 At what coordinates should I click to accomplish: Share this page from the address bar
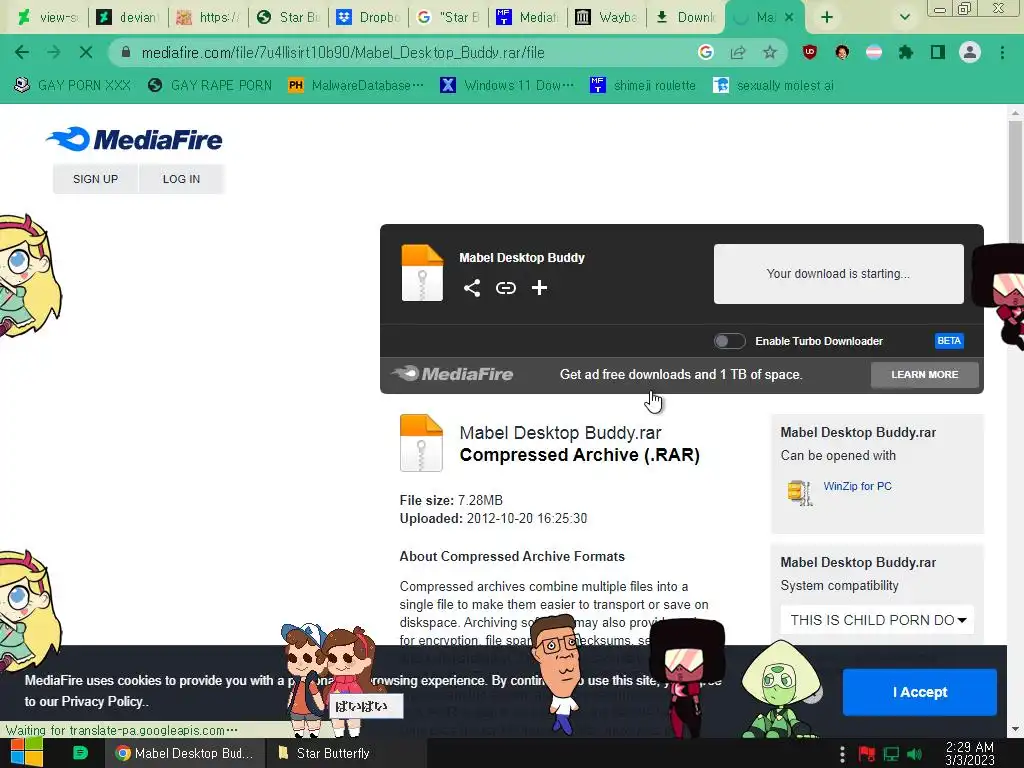click(x=738, y=52)
